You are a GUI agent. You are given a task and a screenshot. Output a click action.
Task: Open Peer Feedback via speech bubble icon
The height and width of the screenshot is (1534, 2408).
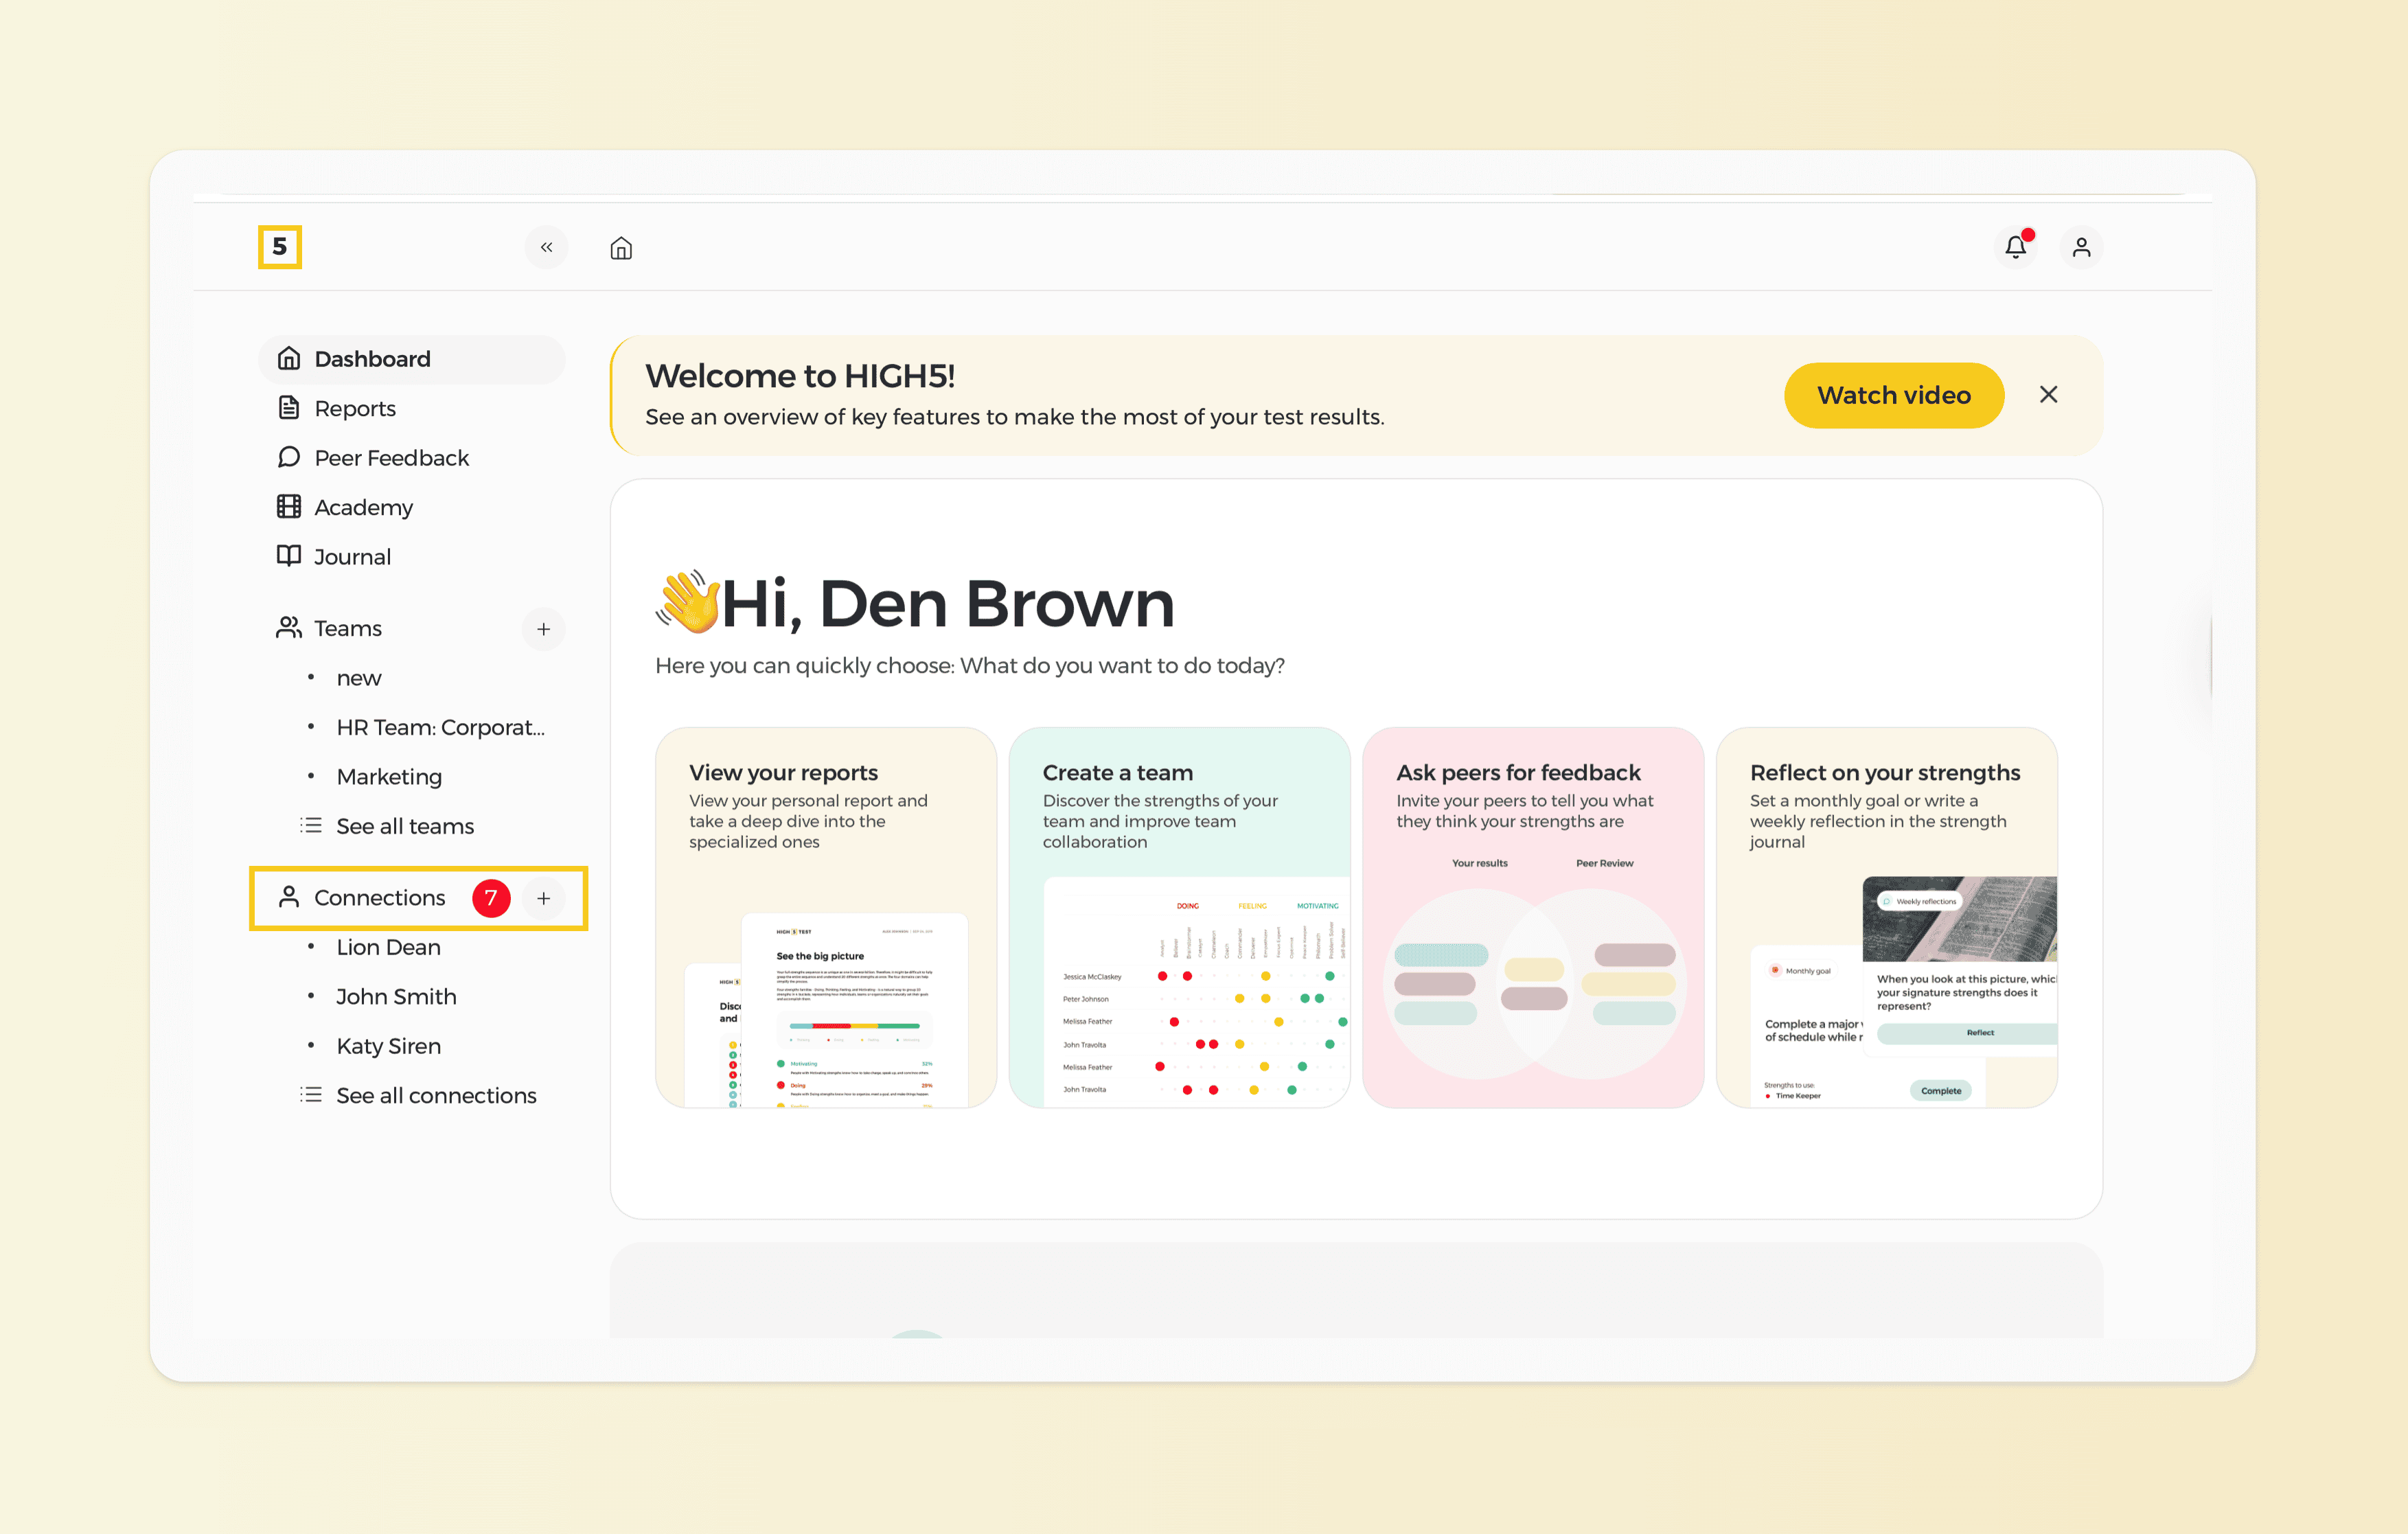click(289, 457)
